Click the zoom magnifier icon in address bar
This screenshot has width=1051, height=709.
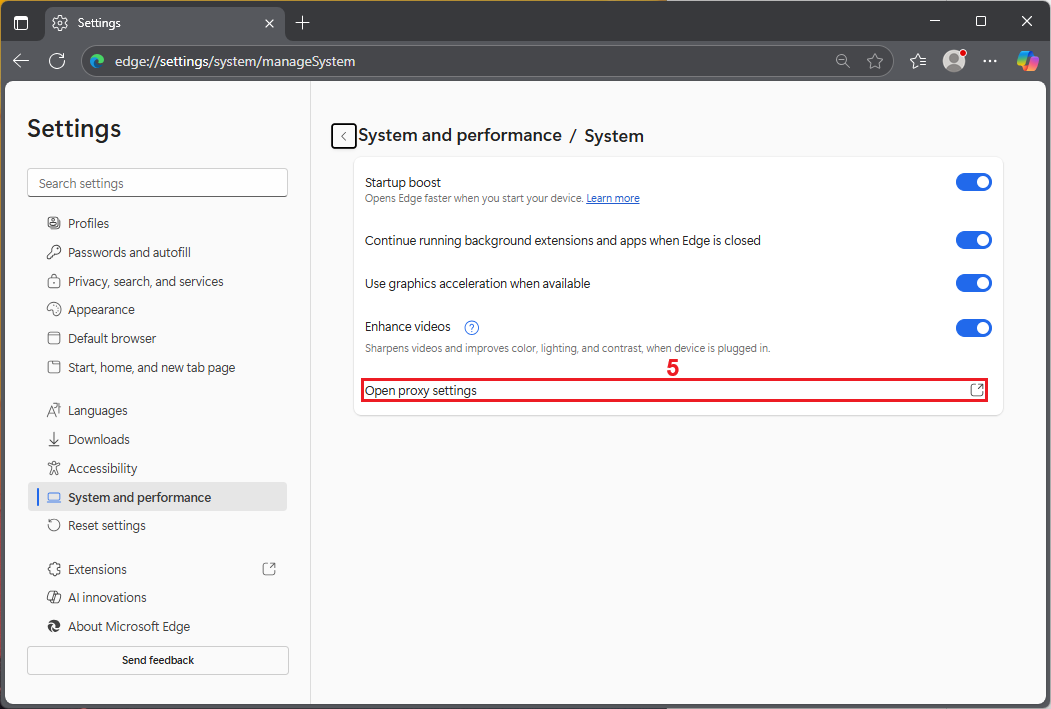[843, 61]
